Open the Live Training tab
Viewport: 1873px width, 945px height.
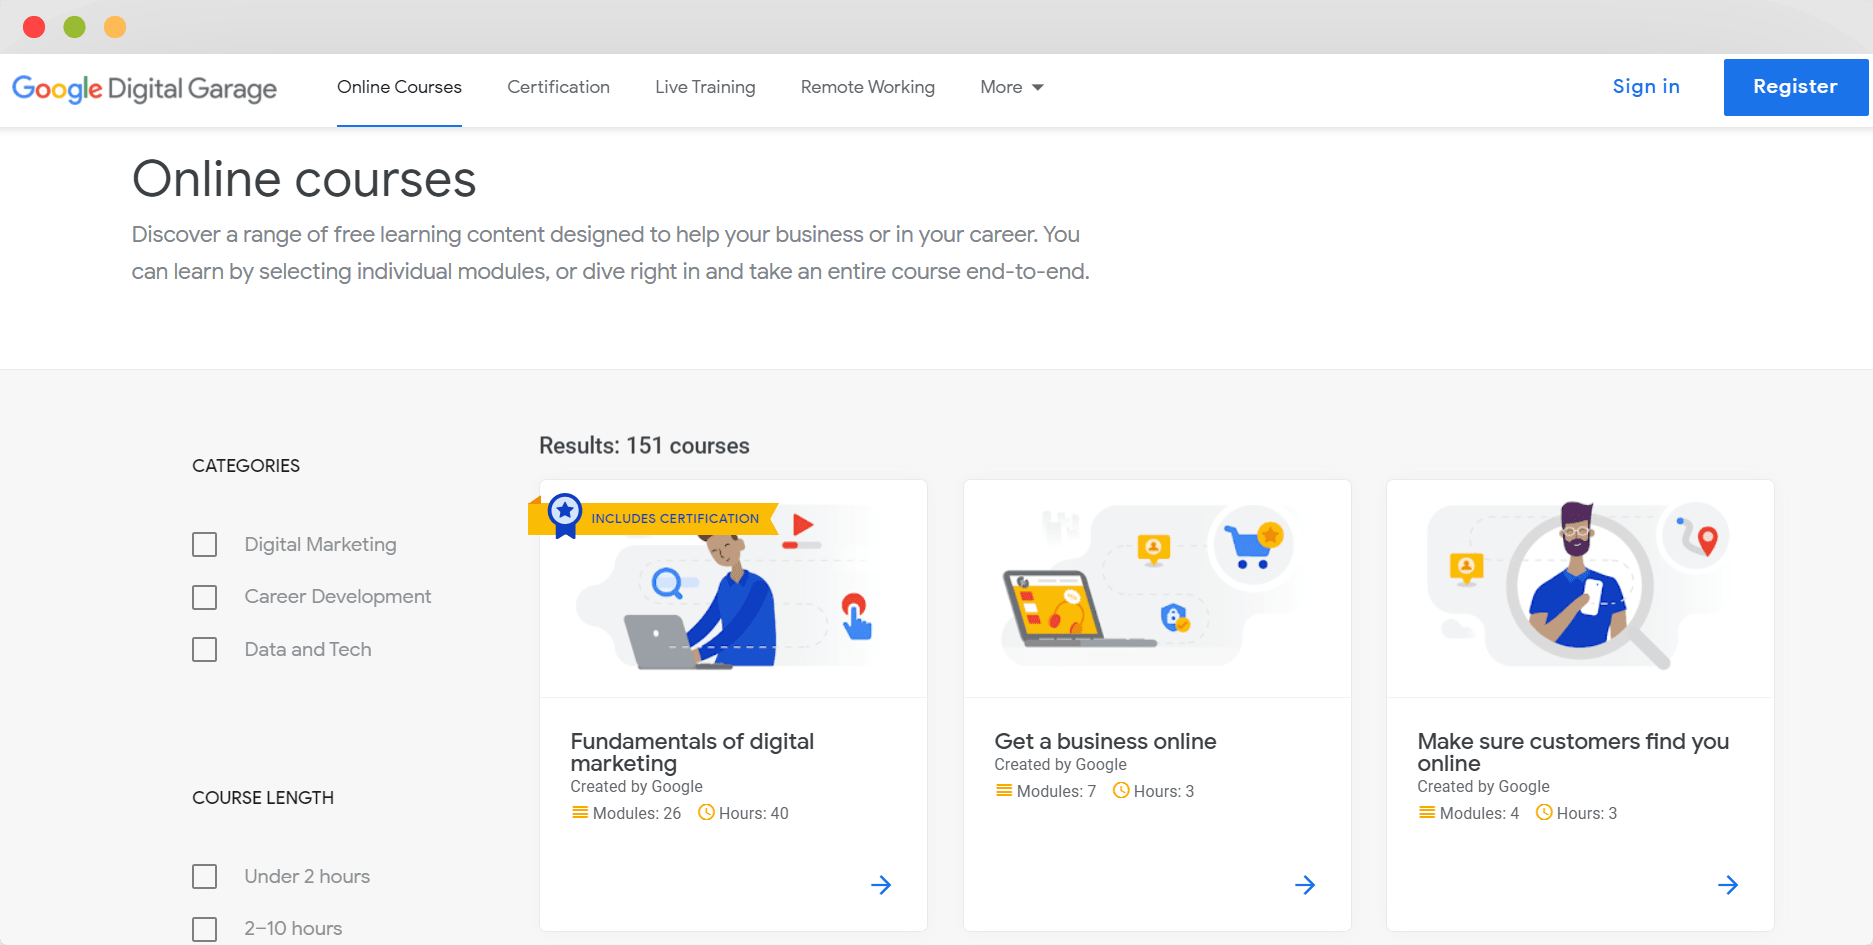point(705,88)
